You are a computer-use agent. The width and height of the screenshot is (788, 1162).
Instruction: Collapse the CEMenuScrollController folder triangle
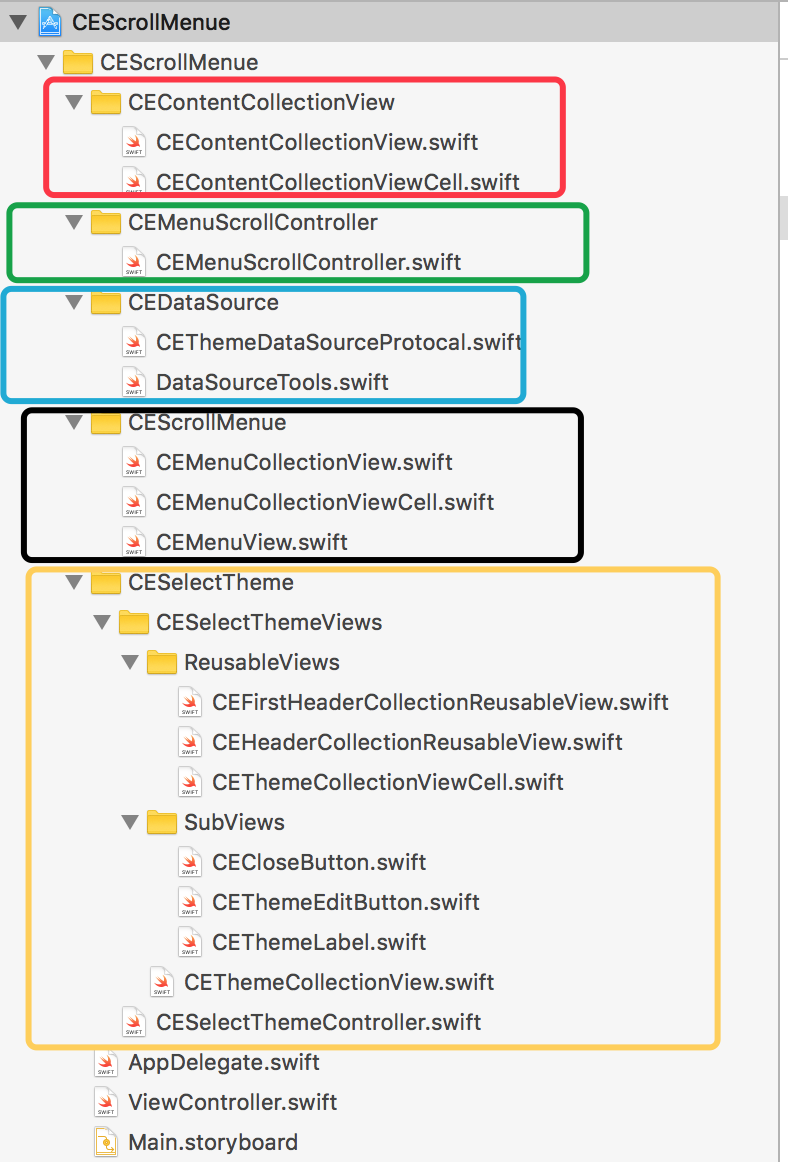pyautogui.click(x=73, y=222)
